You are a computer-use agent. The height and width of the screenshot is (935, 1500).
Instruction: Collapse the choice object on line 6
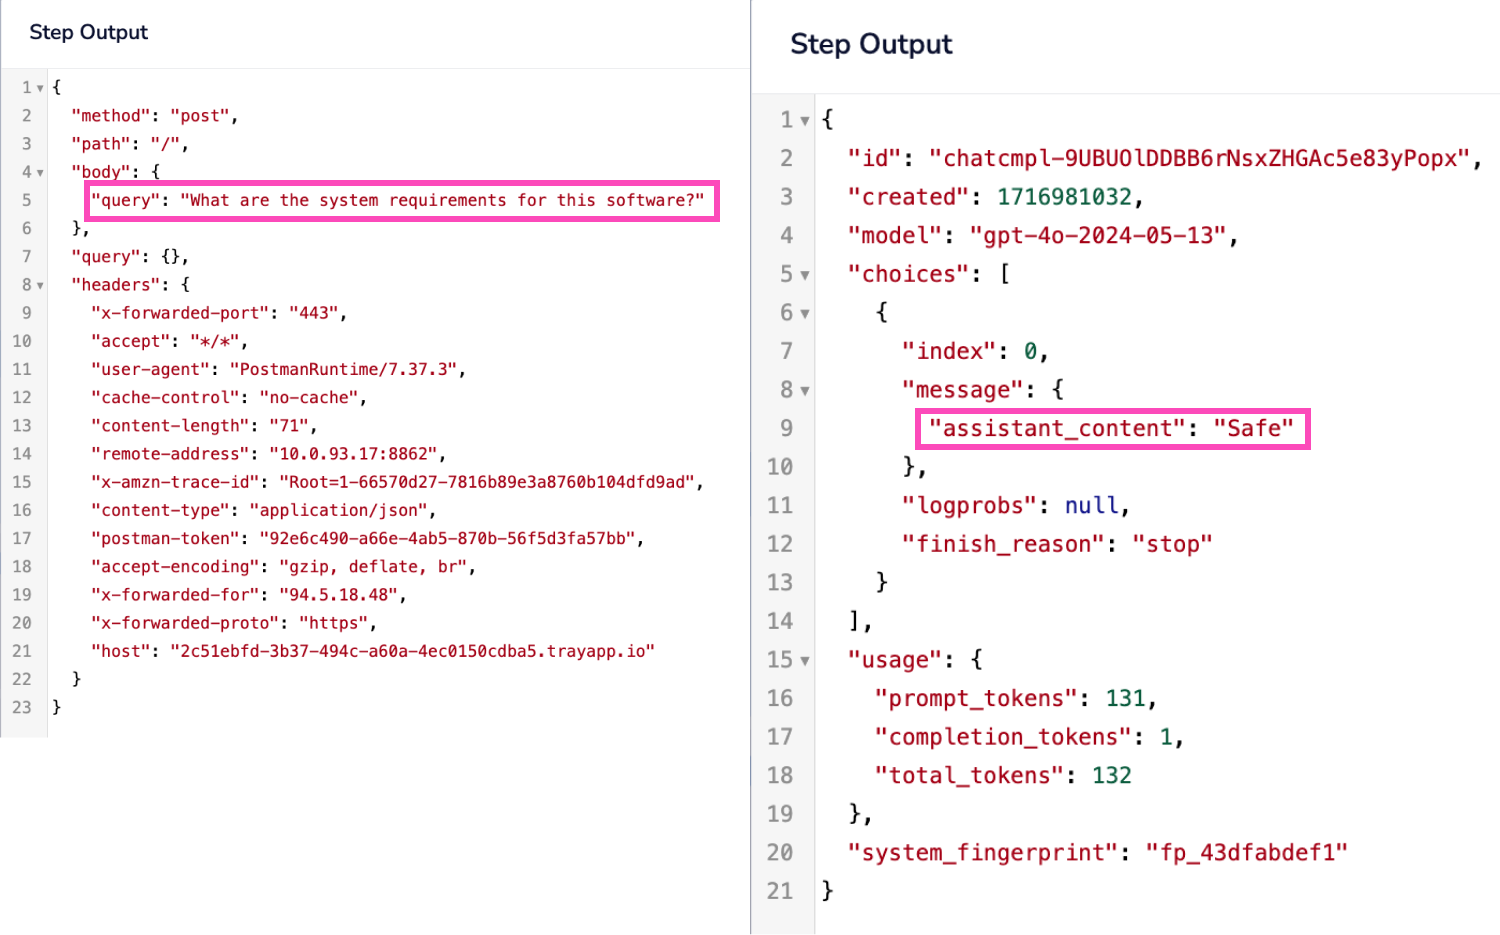coord(804,312)
